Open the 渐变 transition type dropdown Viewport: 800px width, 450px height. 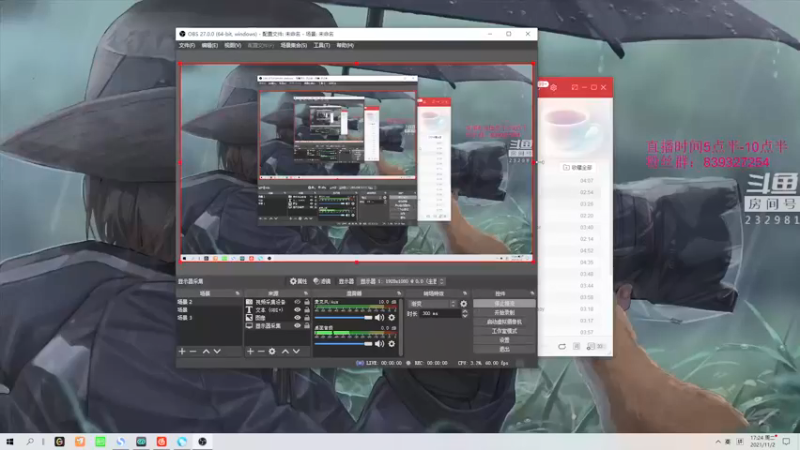pyautogui.click(x=432, y=304)
